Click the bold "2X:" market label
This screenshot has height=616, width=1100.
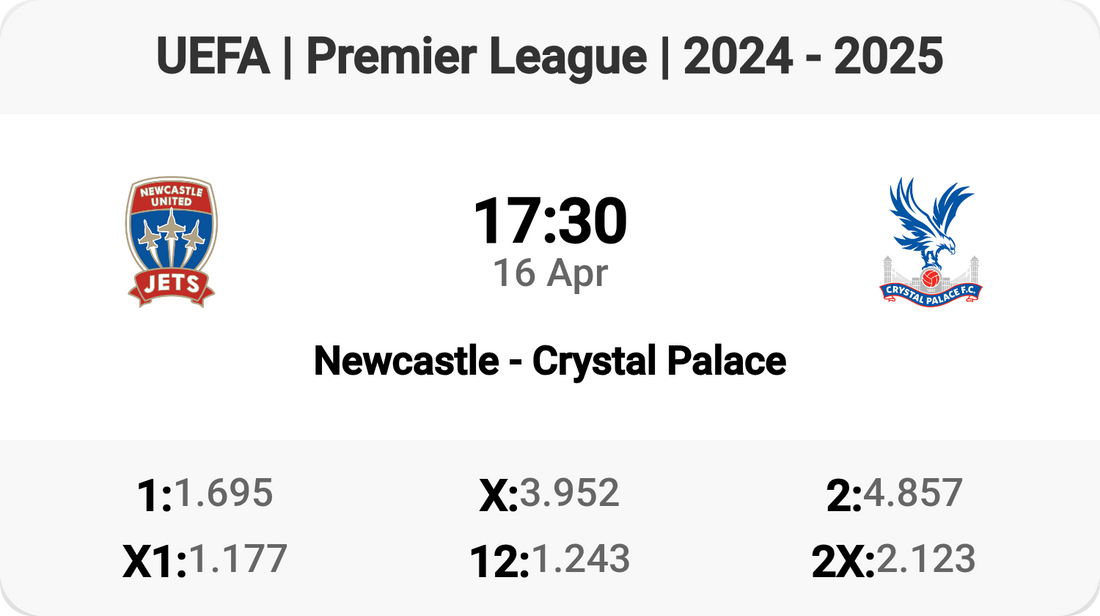pos(843,562)
